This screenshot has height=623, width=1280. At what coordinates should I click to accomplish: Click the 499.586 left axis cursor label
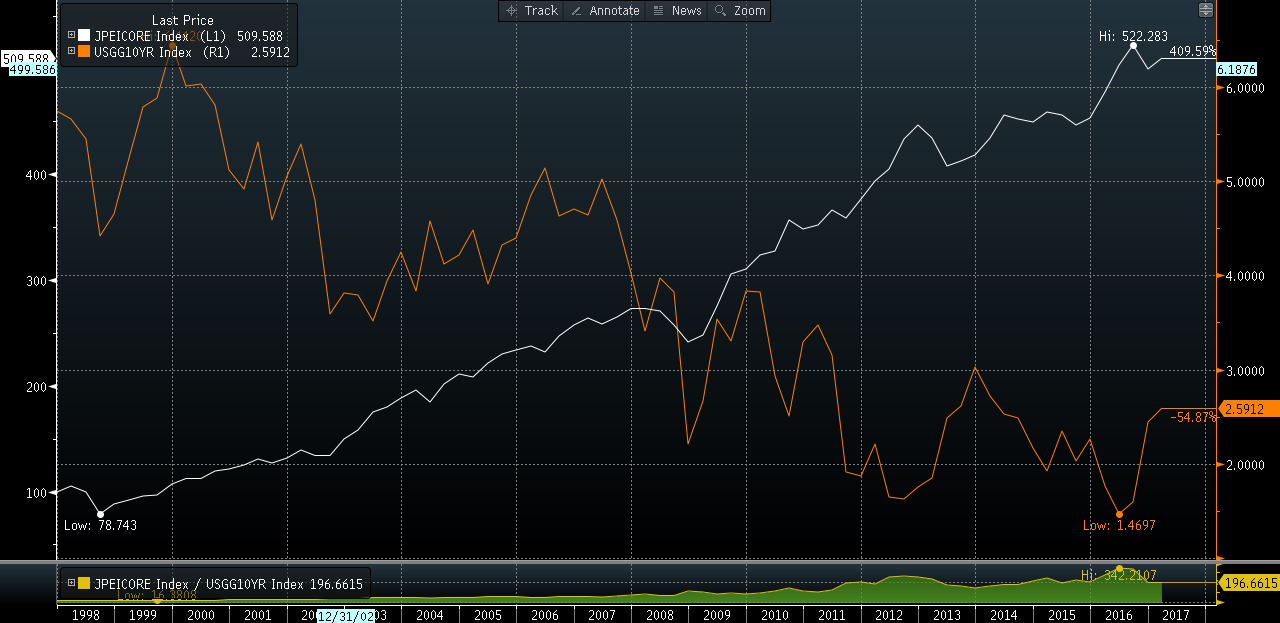32,70
